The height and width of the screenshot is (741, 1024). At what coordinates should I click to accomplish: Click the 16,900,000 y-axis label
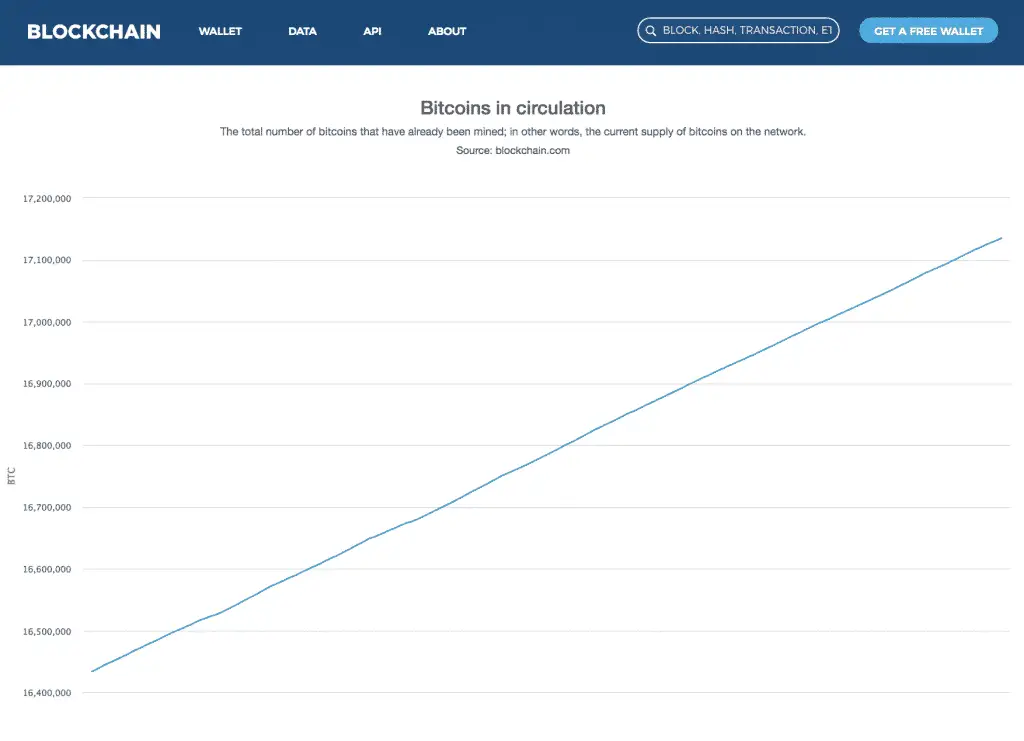pyautogui.click(x=47, y=384)
